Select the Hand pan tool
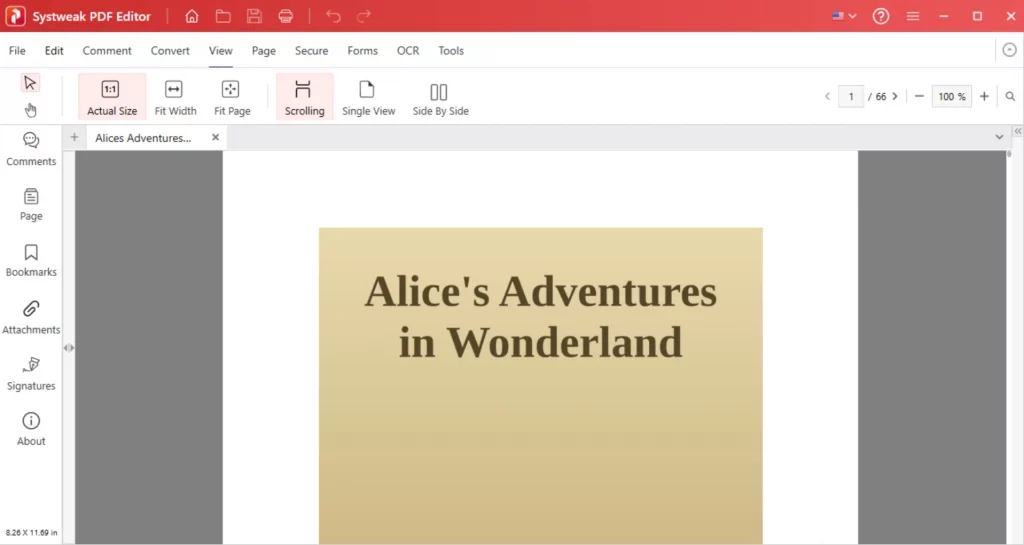The image size is (1024, 545). pos(30,110)
